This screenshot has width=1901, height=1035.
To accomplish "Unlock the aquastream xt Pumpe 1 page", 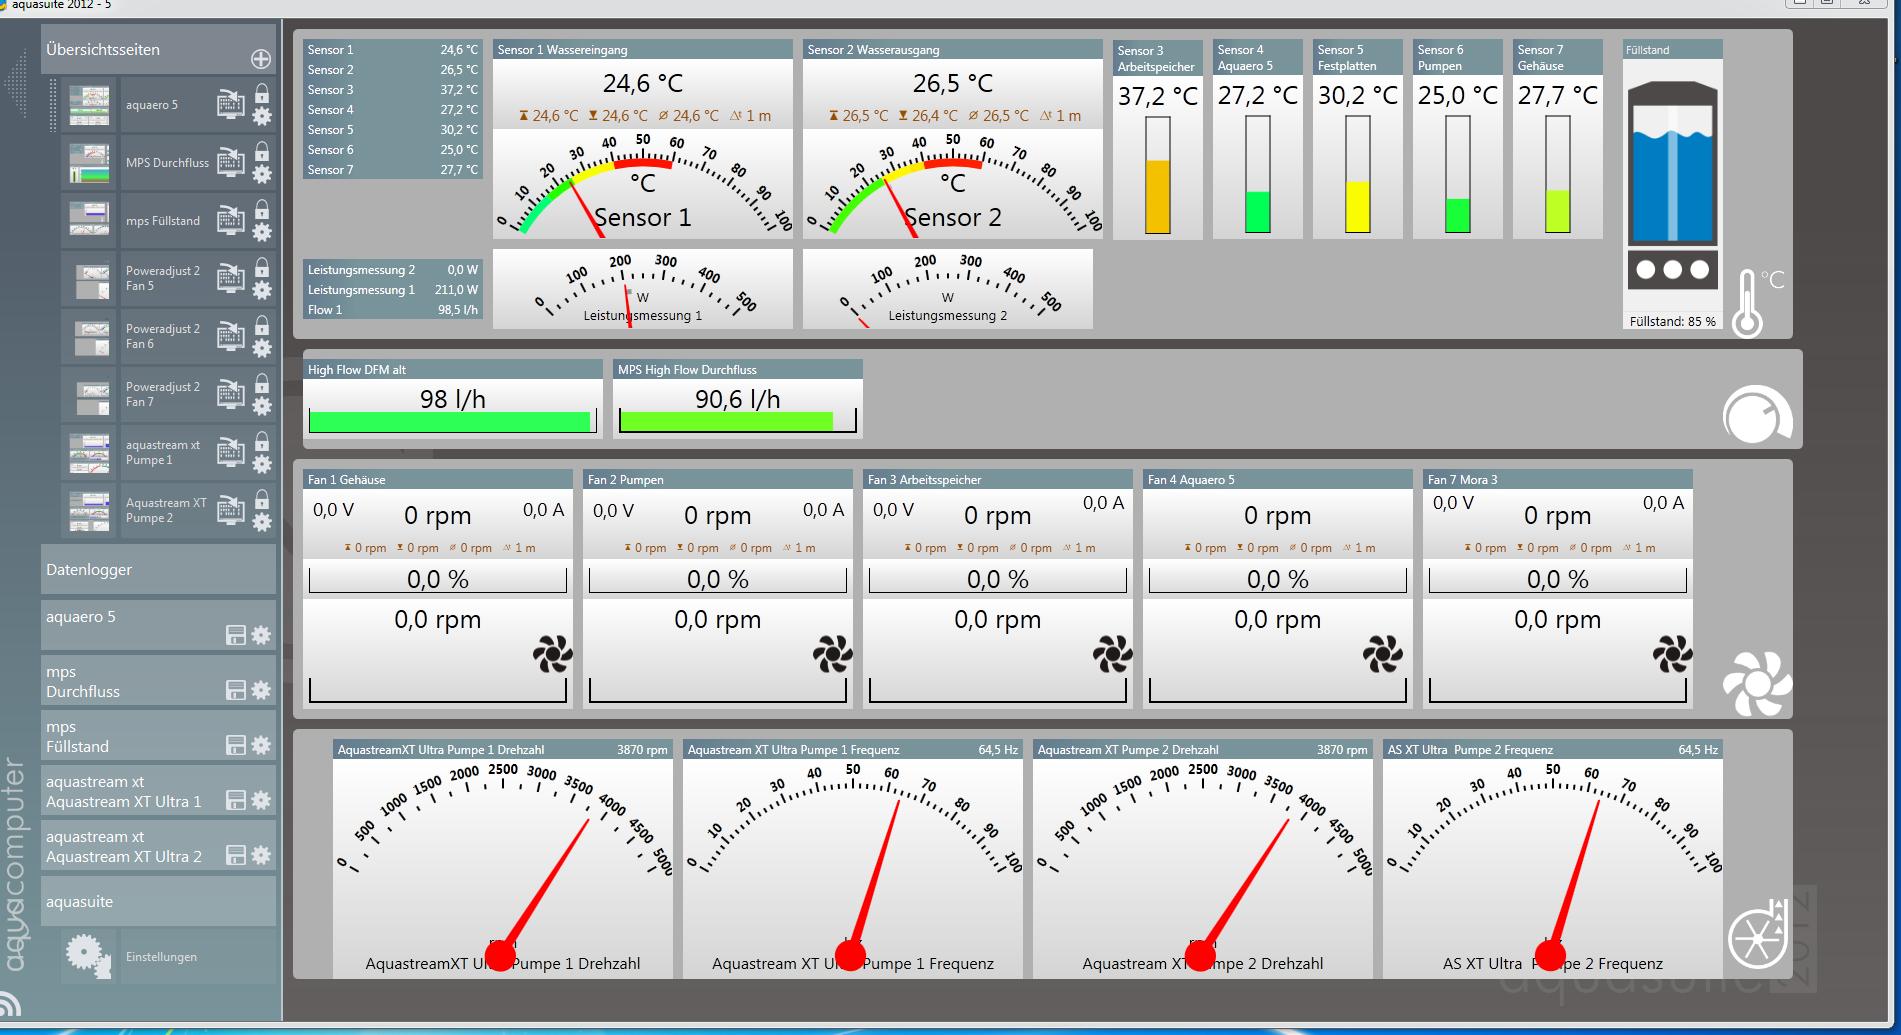I will click(262, 441).
